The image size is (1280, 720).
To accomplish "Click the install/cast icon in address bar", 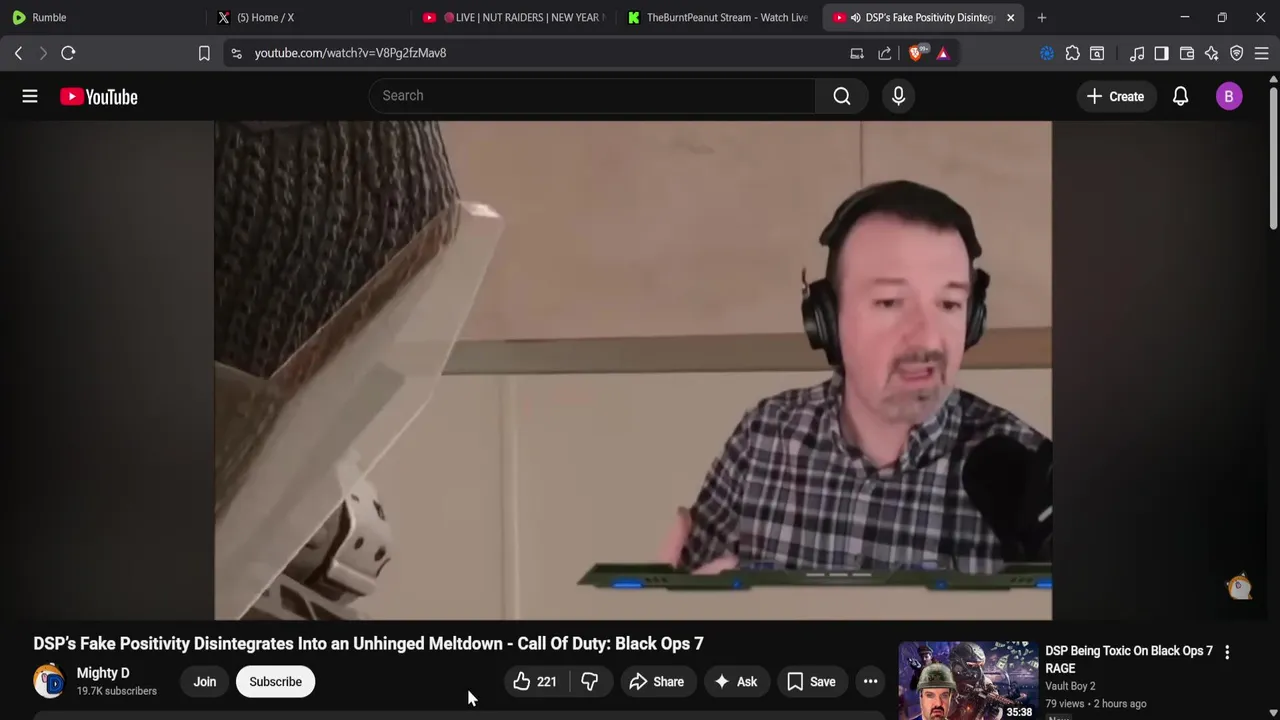I will coord(857,53).
